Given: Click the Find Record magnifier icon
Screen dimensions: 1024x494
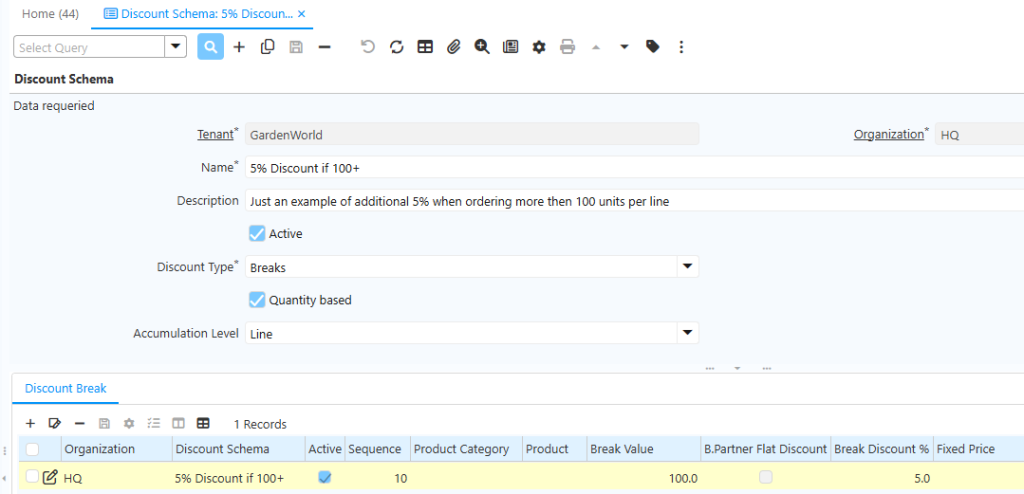Looking at the screenshot, I should [x=210, y=47].
